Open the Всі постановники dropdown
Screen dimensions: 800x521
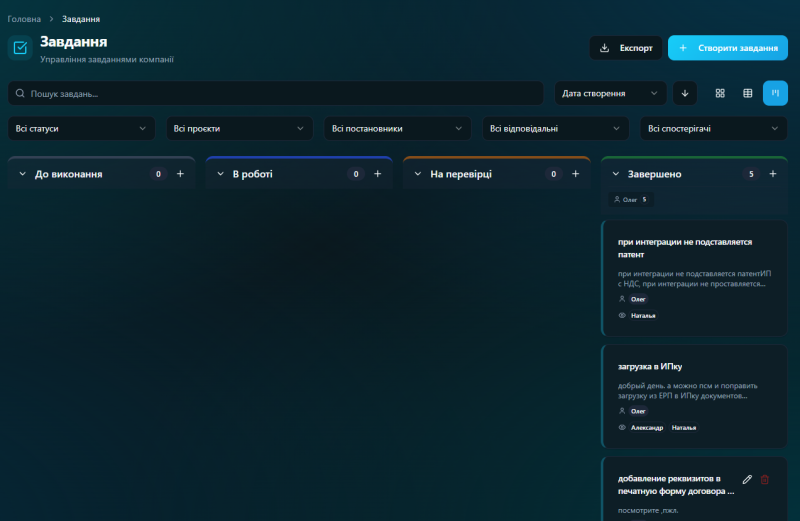(397, 129)
